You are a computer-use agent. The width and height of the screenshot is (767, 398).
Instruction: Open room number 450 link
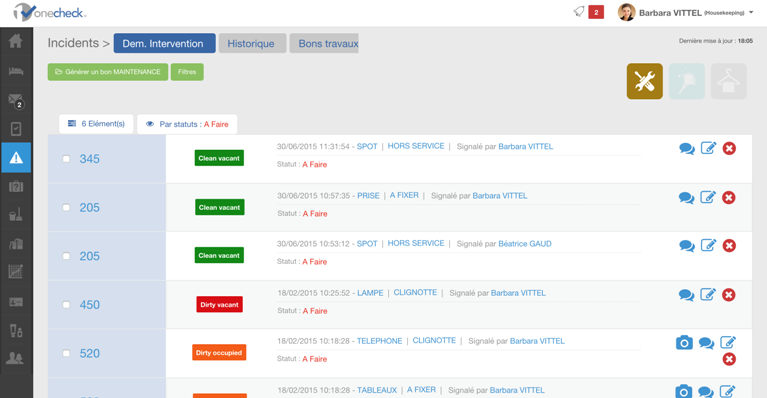tap(90, 305)
